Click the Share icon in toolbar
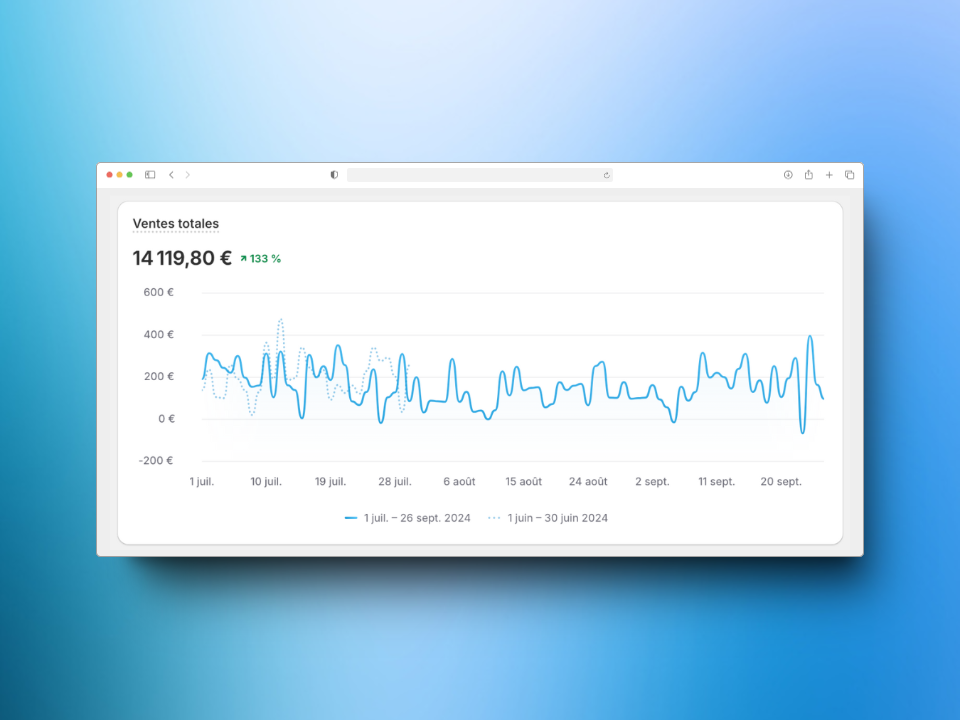 click(x=808, y=175)
